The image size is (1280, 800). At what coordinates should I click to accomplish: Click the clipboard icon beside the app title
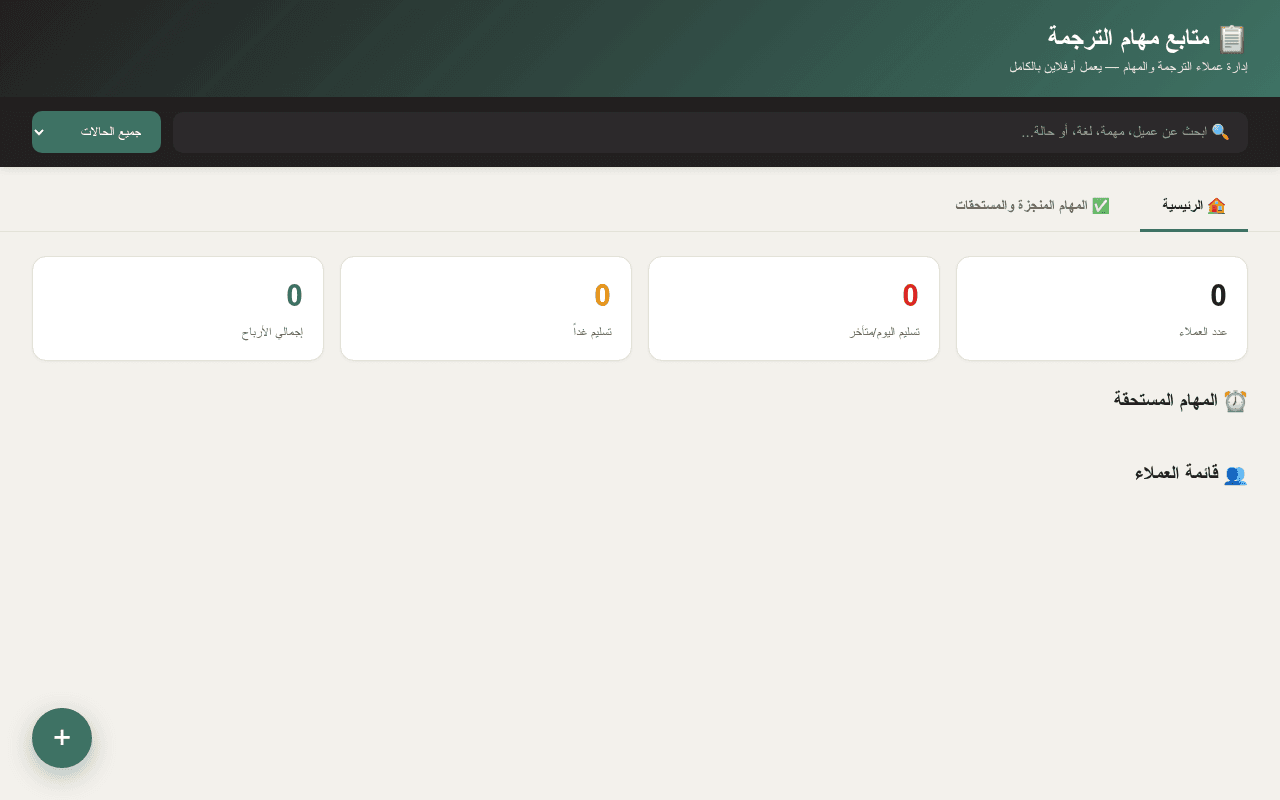click(1232, 39)
